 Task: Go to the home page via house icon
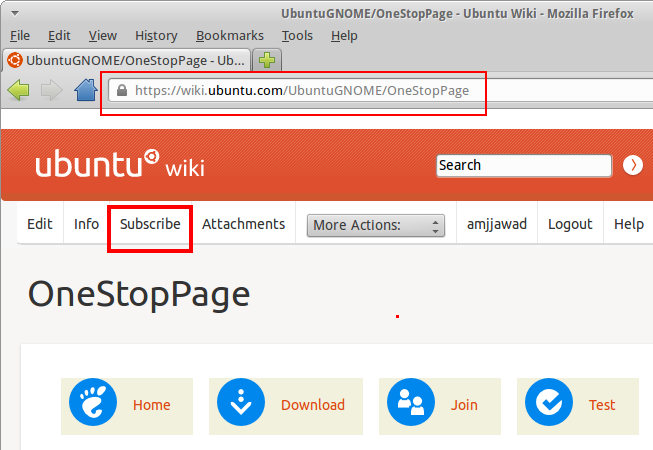pyautogui.click(x=86, y=90)
